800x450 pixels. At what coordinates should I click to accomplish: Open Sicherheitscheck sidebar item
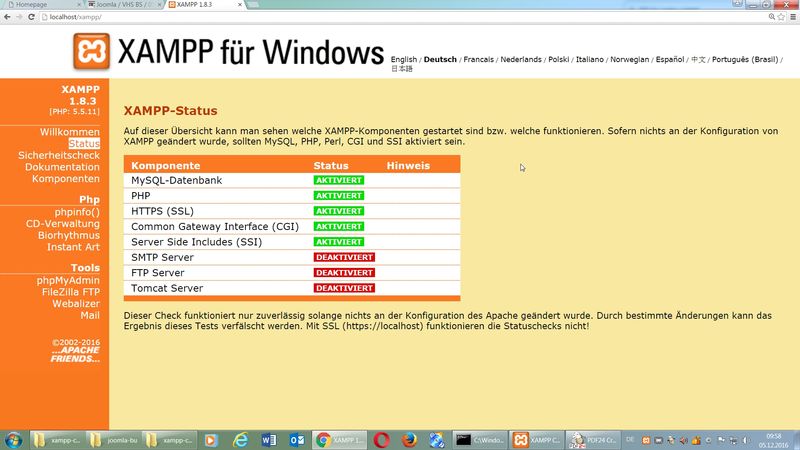[x=59, y=156]
